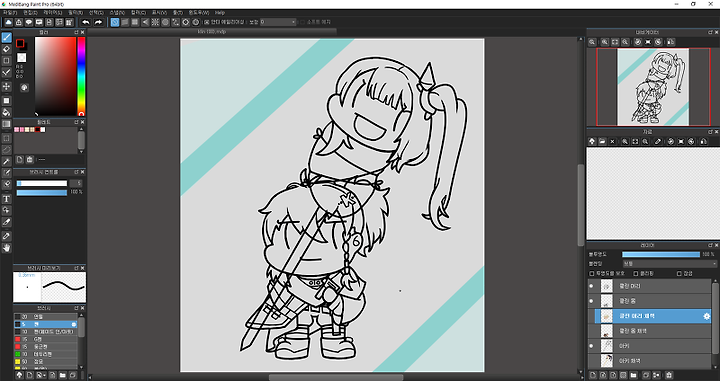
Task: Hide the topmost layer via its visibility dot
Action: 591,286
